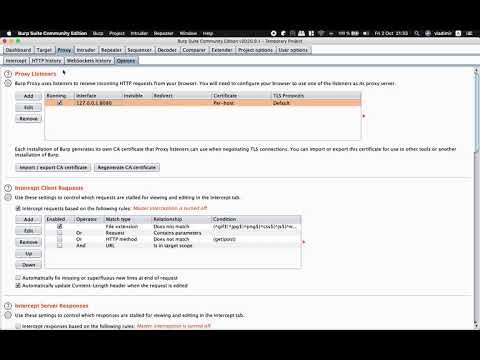The width and height of the screenshot is (480, 360).
Task: Open the Help menu
Action: click(208, 33)
